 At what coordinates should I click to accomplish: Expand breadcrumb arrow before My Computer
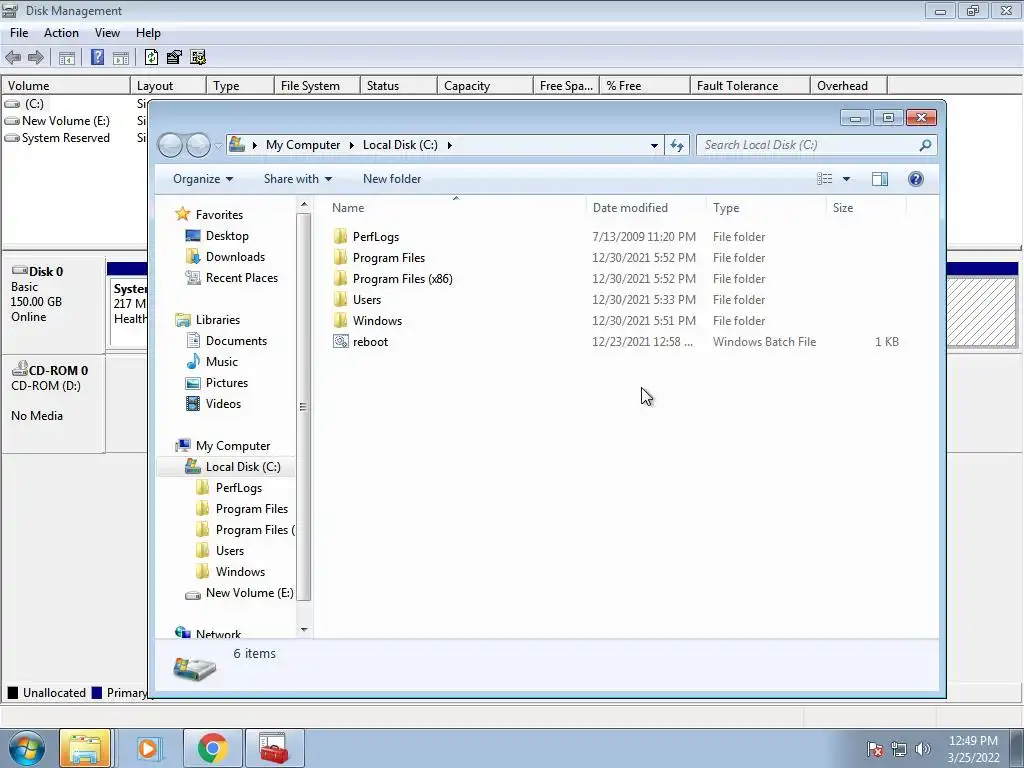pyautogui.click(x=255, y=145)
